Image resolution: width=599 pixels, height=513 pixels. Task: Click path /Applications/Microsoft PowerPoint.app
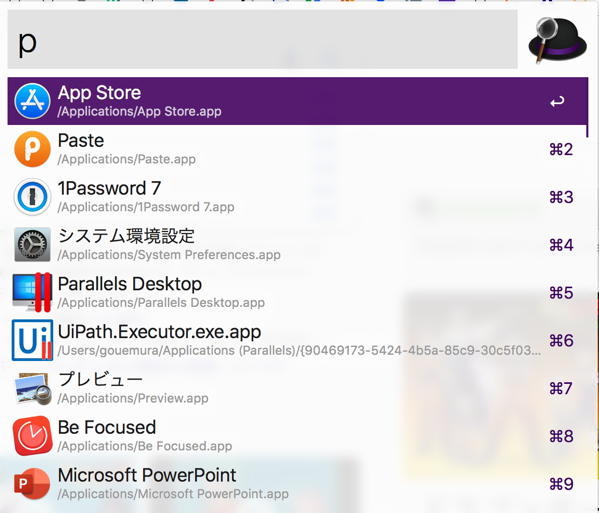click(x=173, y=494)
